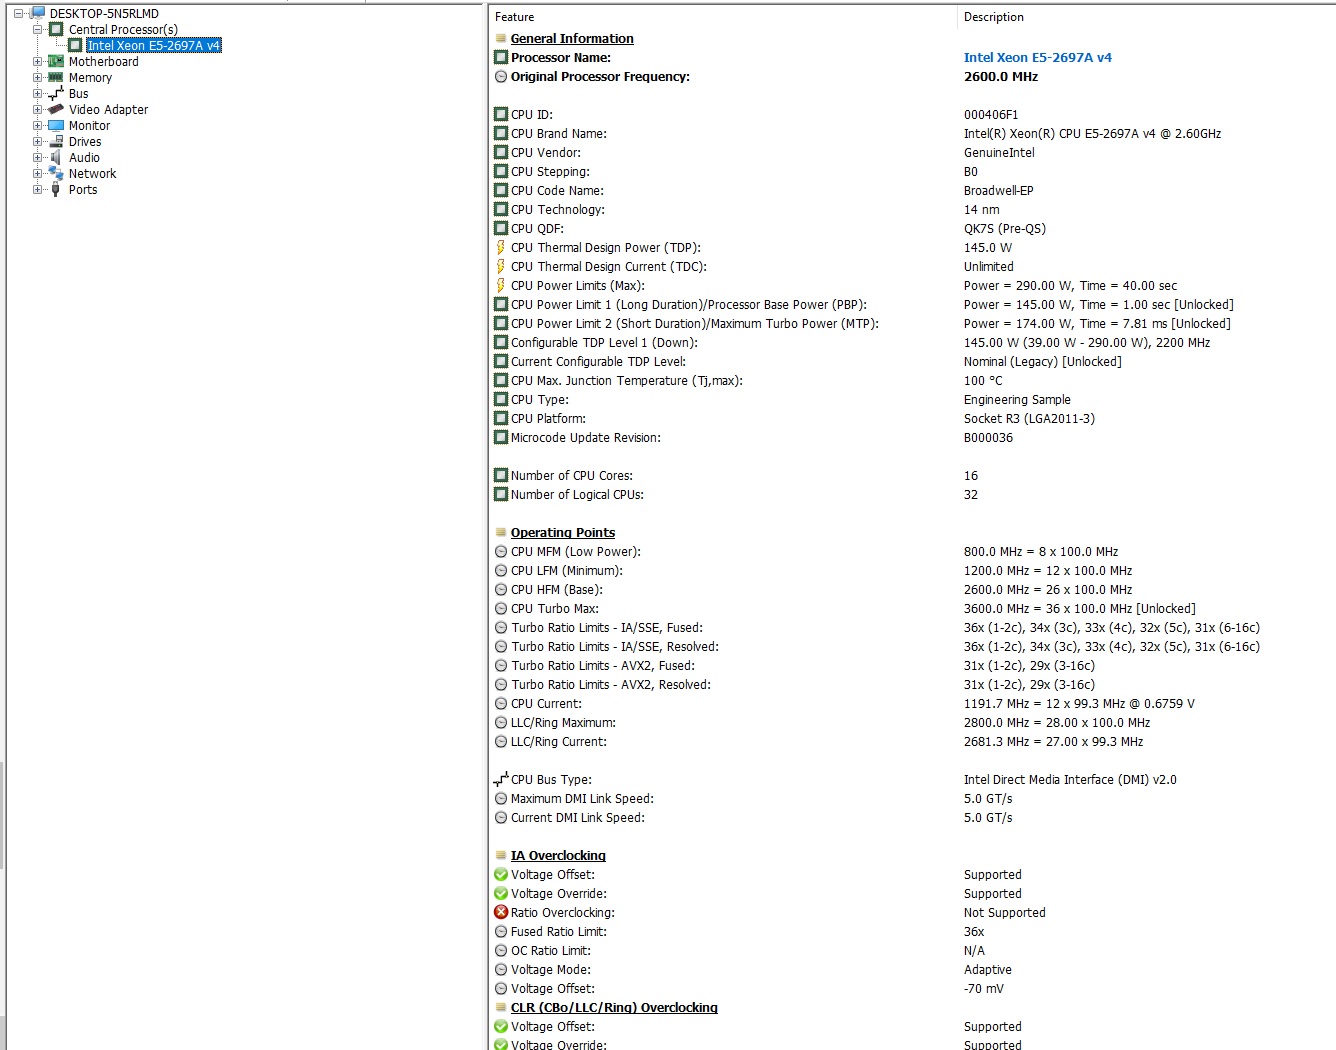Select Network label in the device tree

point(92,174)
